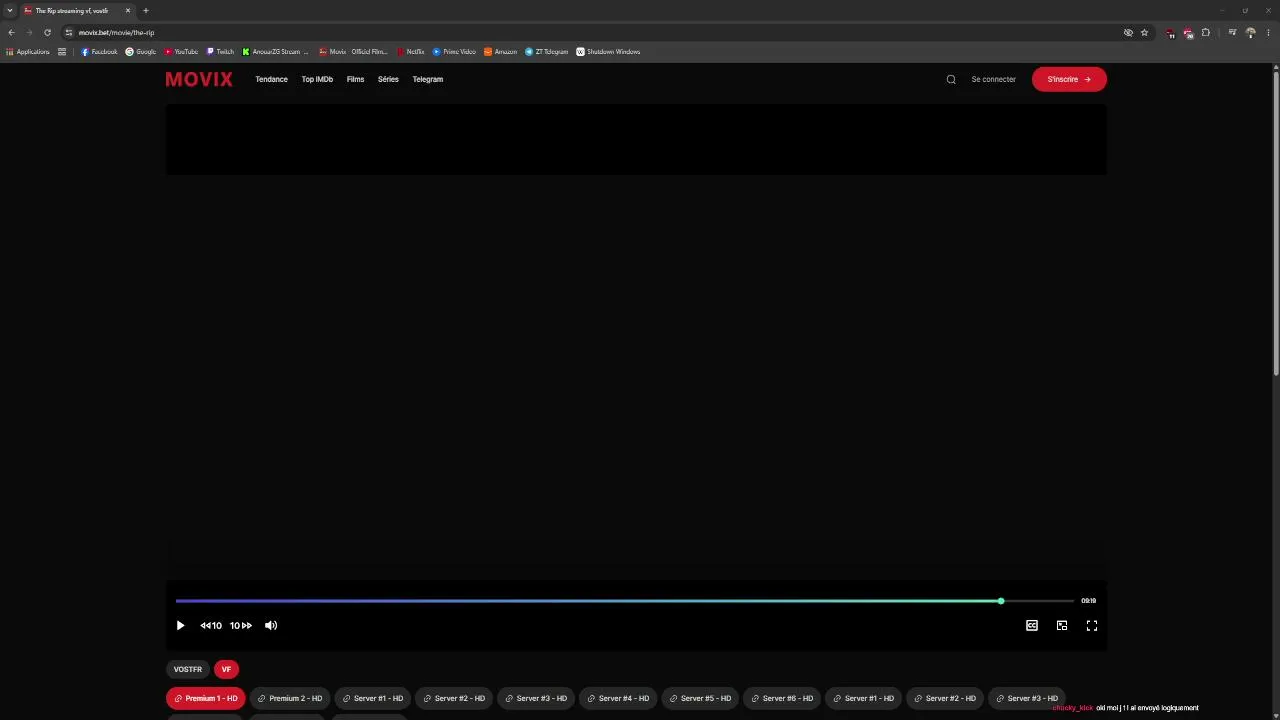This screenshot has width=1280, height=720.
Task: Open the tracking protection eye icon
Action: pos(1128,32)
